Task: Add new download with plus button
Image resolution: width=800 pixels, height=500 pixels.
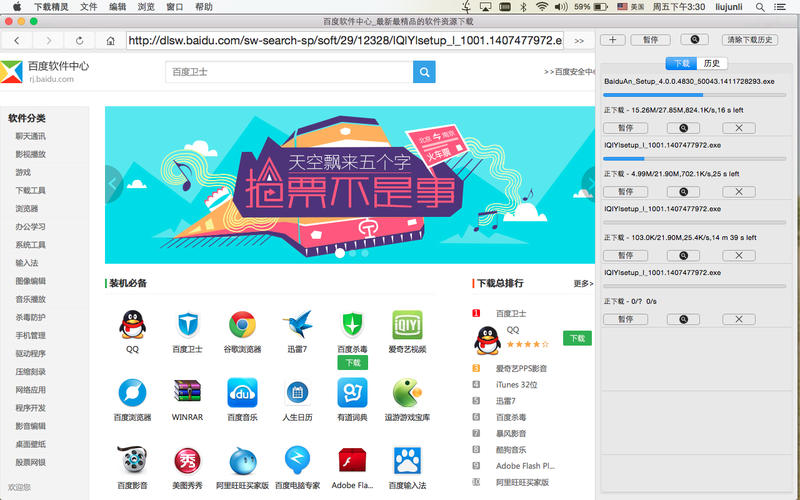Action: tap(613, 40)
